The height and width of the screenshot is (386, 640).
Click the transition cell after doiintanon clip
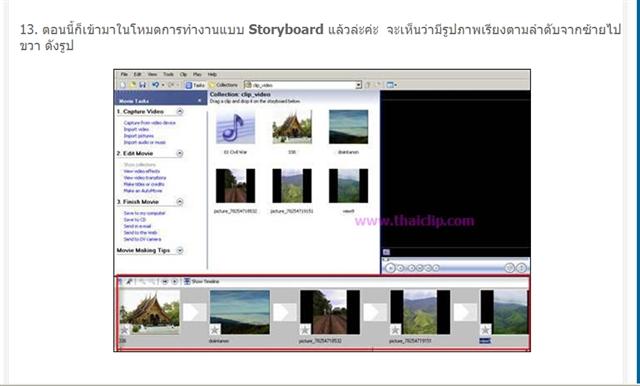[284, 313]
